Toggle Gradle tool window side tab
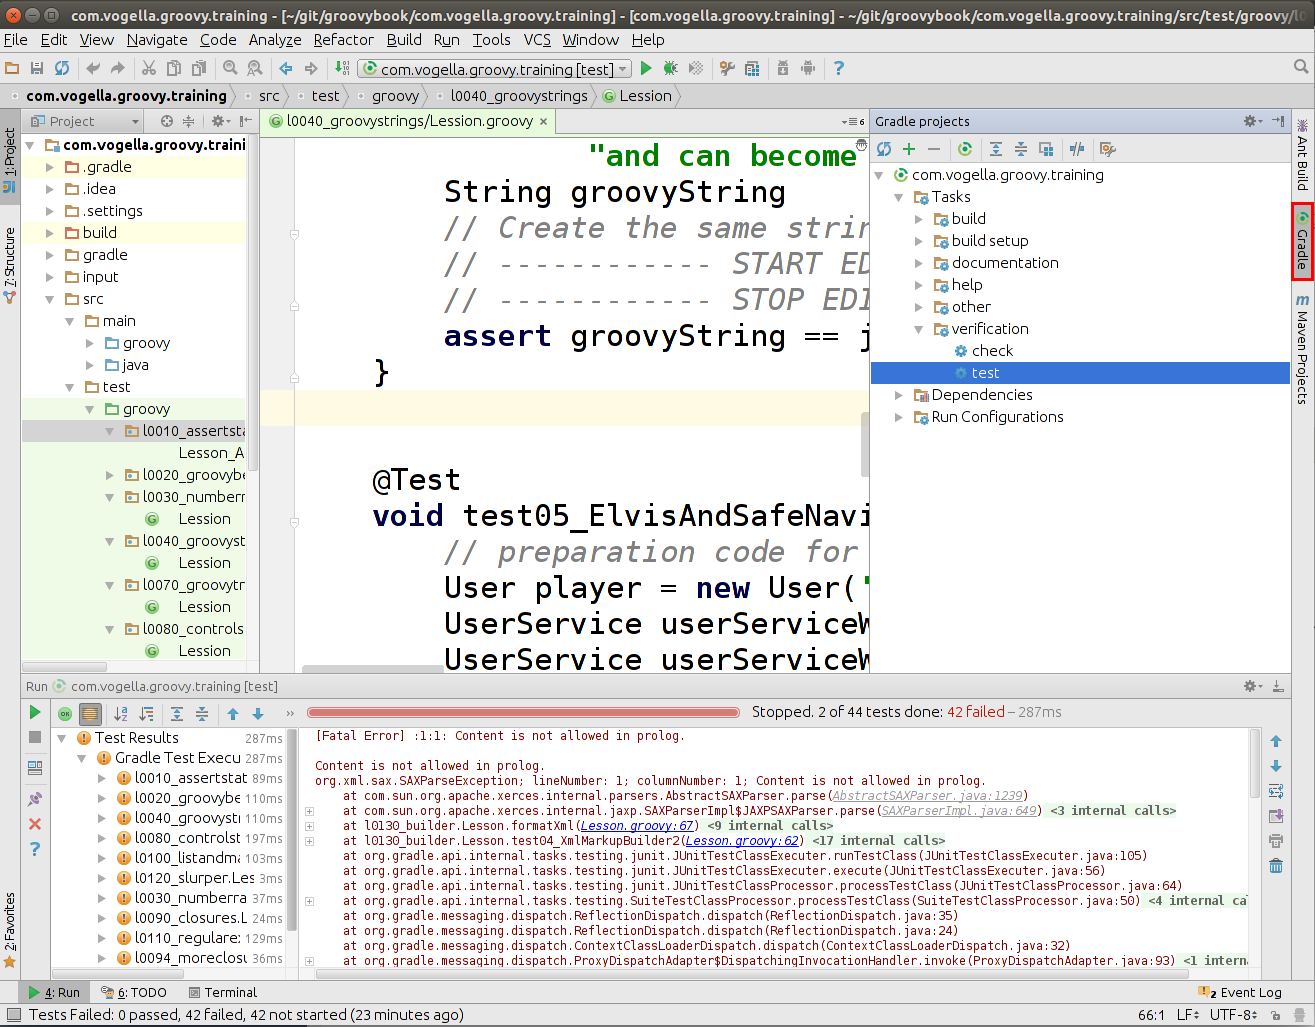This screenshot has height=1027, width=1315. click(1302, 242)
